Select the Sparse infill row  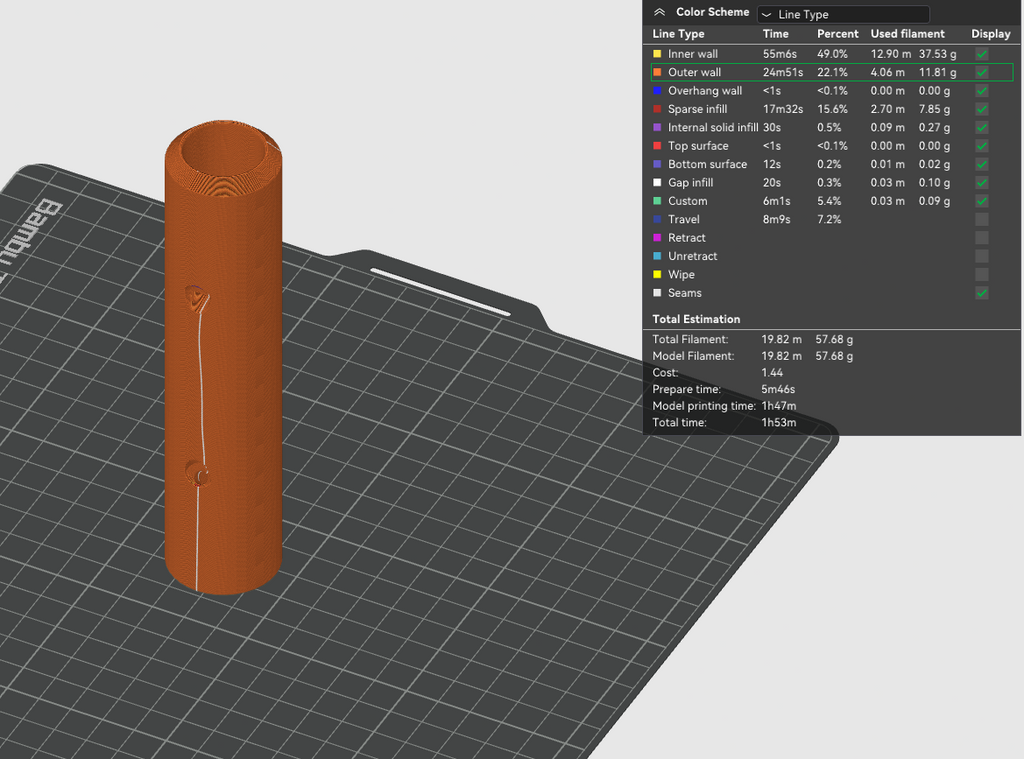coord(831,109)
